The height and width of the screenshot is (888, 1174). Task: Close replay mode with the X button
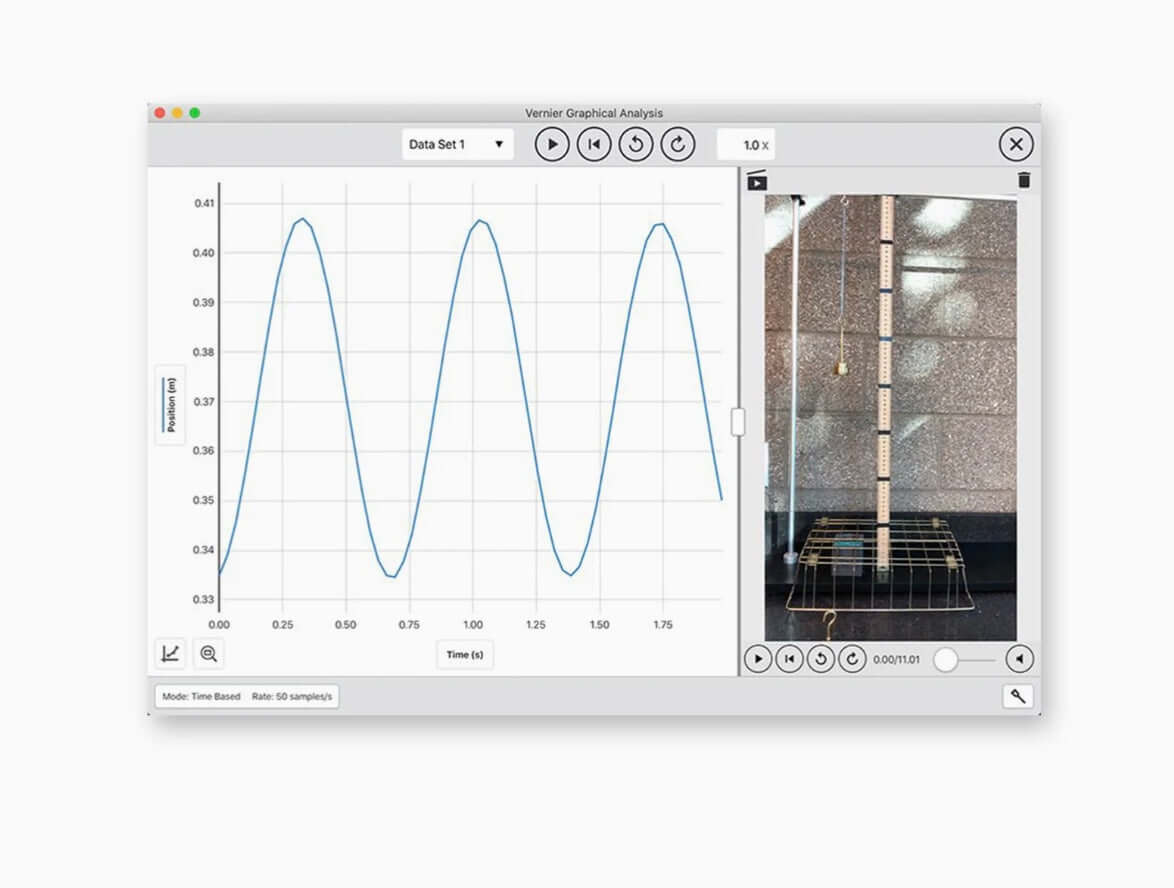coord(1015,145)
